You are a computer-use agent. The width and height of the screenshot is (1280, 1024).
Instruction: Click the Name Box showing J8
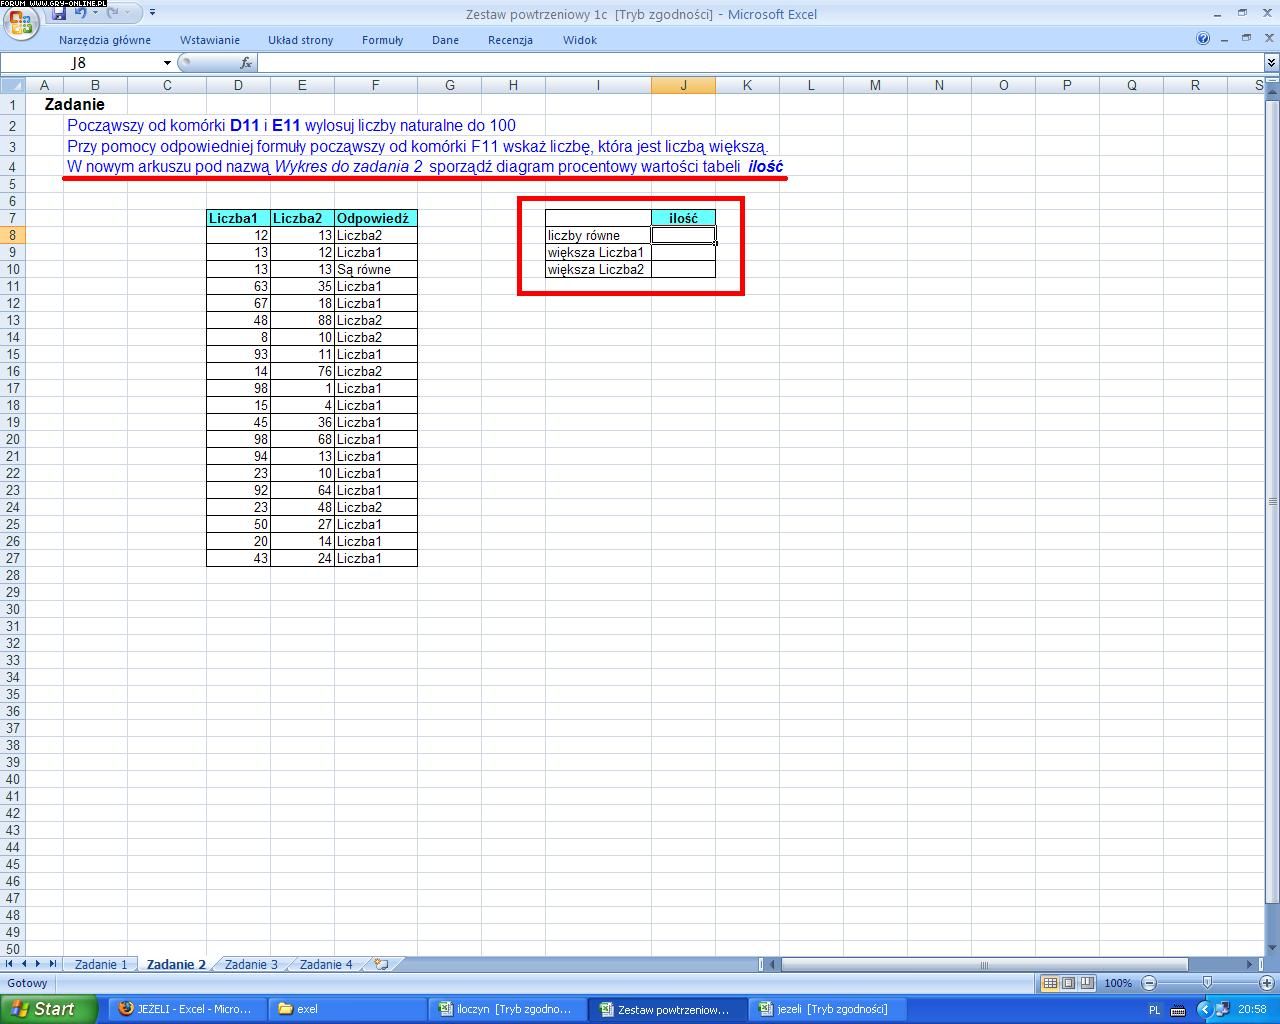pos(80,63)
